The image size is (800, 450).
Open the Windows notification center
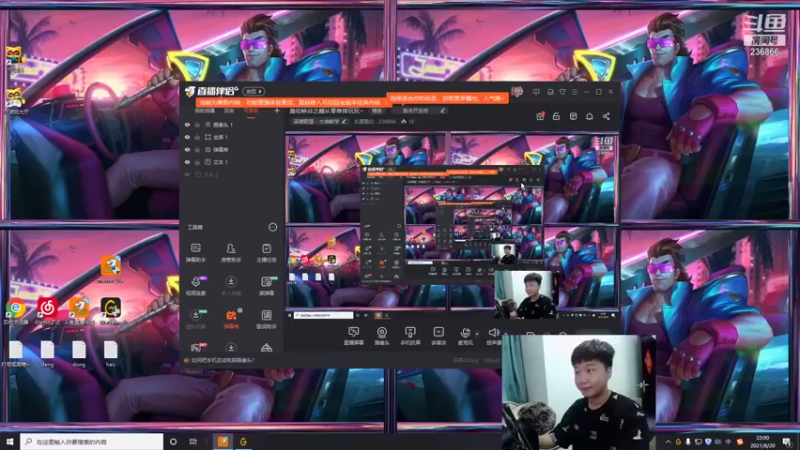tap(787, 442)
